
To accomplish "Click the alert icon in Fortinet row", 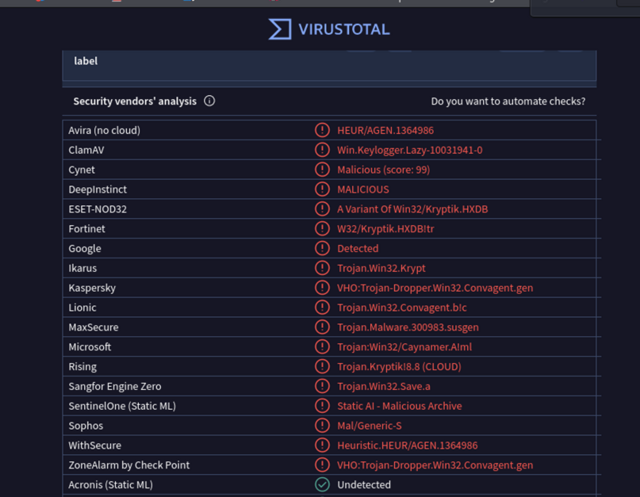I will (x=322, y=229).
